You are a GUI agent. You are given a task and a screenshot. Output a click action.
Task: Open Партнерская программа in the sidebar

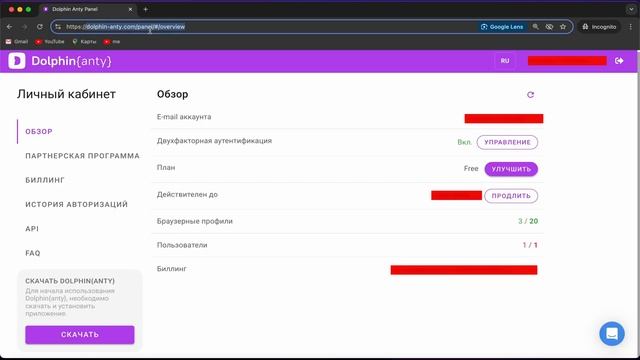82,156
